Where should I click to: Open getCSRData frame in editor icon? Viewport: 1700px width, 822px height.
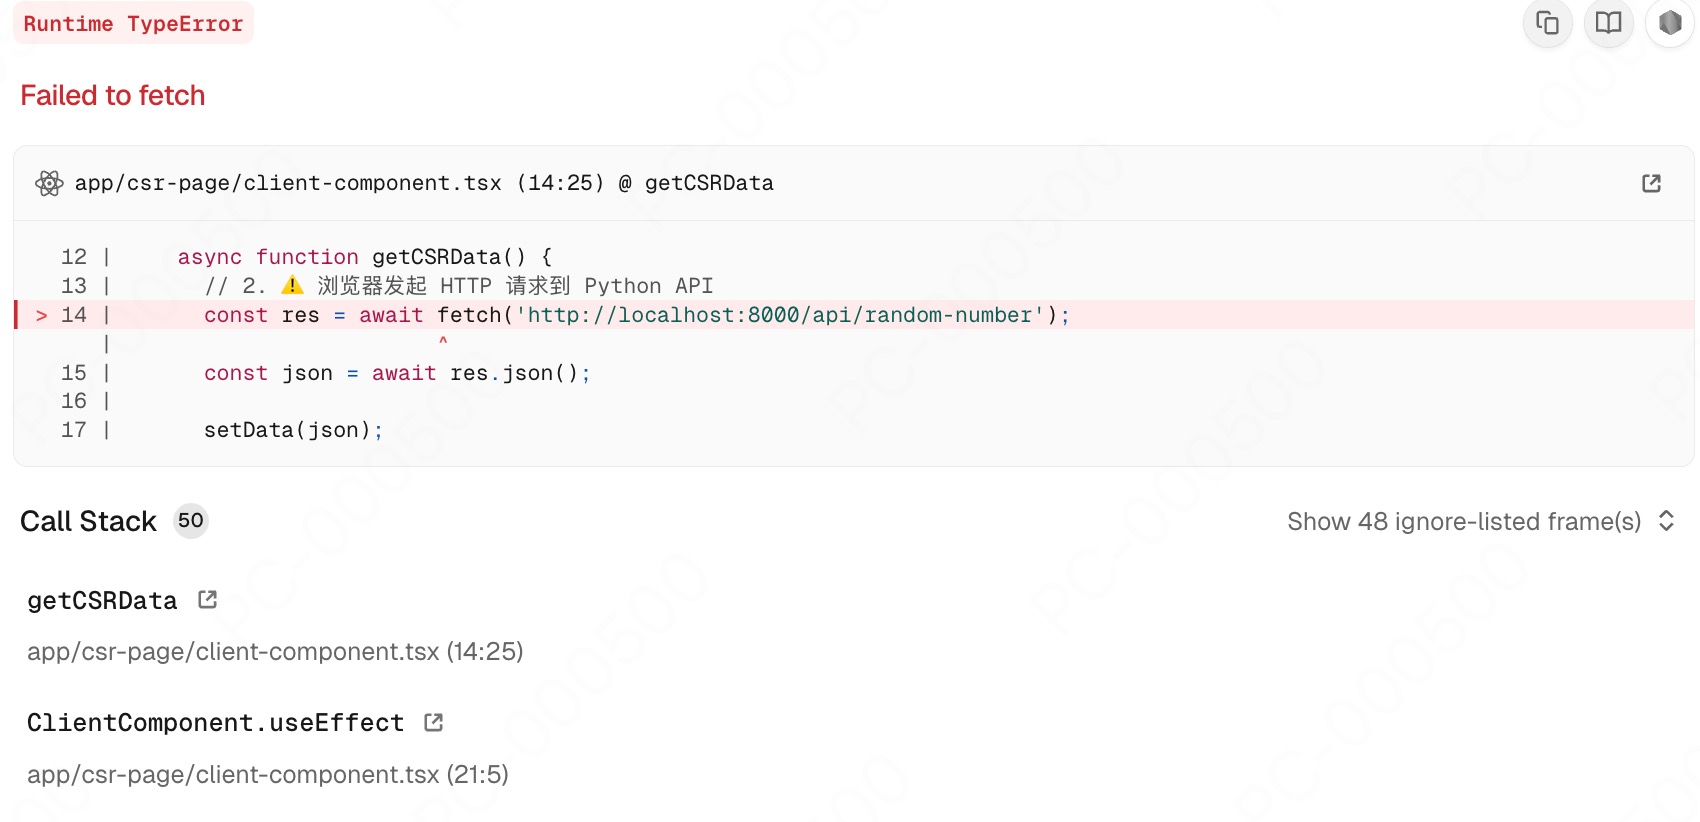208,600
